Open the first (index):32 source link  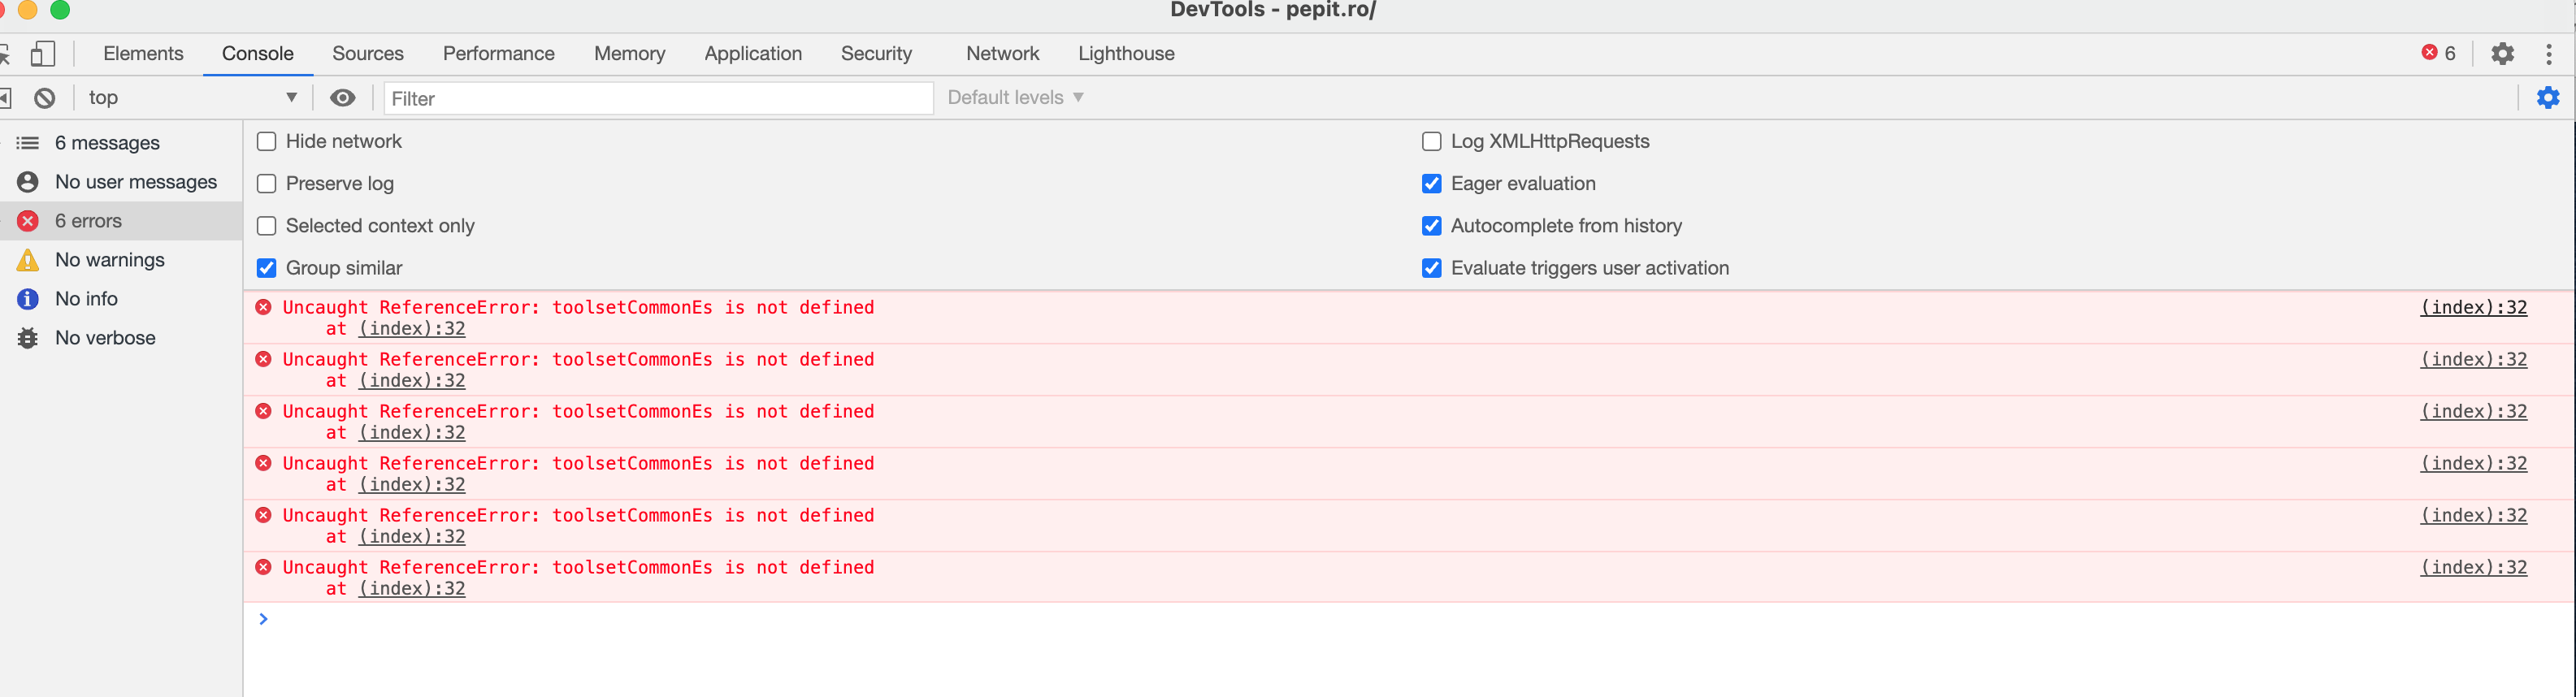(x=2472, y=307)
